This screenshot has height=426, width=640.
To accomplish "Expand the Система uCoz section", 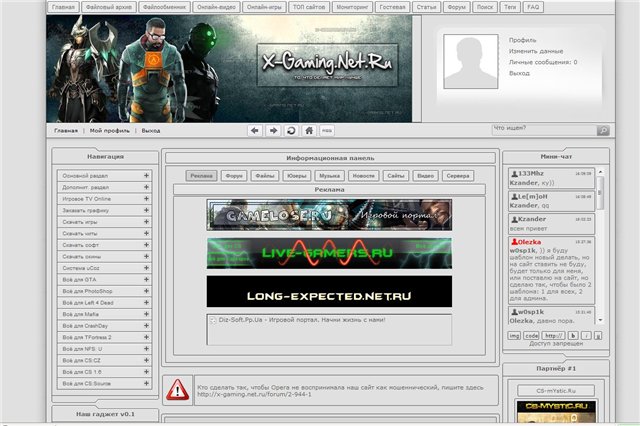I will click(x=146, y=268).
